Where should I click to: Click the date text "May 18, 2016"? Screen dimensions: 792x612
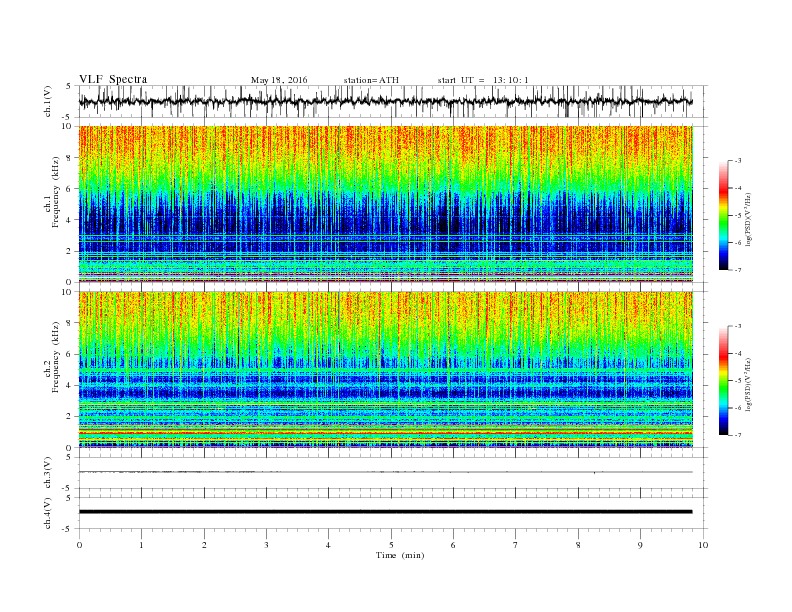[x=279, y=80]
